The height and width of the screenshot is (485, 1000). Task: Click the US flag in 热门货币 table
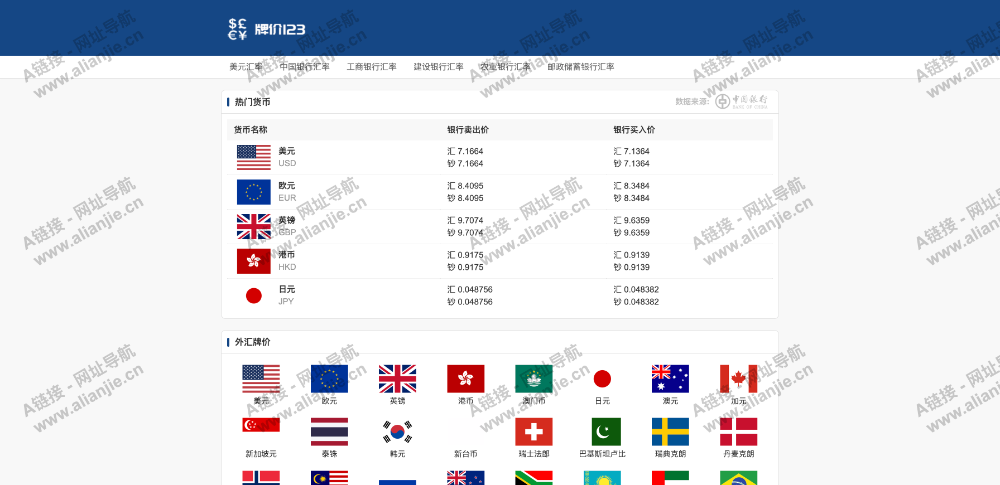pyautogui.click(x=254, y=157)
